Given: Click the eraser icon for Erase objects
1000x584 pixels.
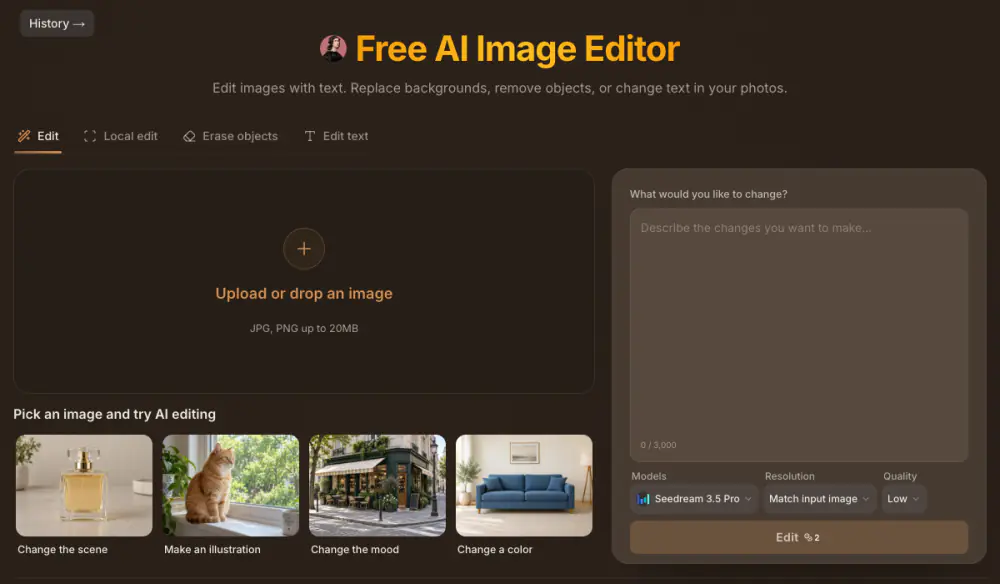Looking at the screenshot, I should (x=189, y=136).
